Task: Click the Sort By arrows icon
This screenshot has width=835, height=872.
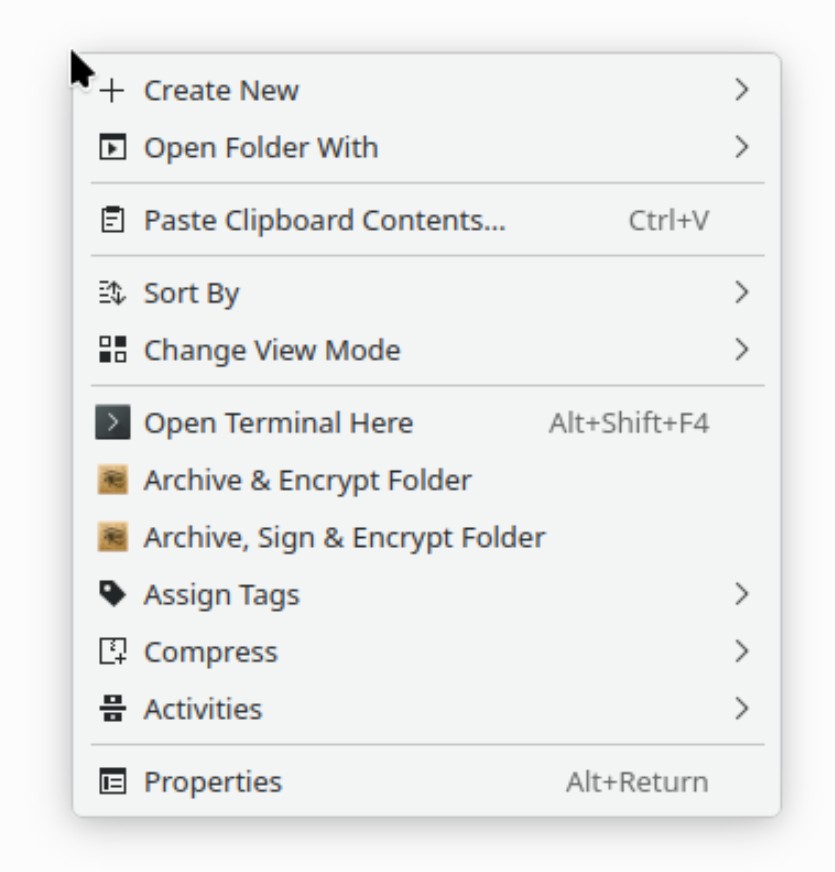Action: point(113,293)
